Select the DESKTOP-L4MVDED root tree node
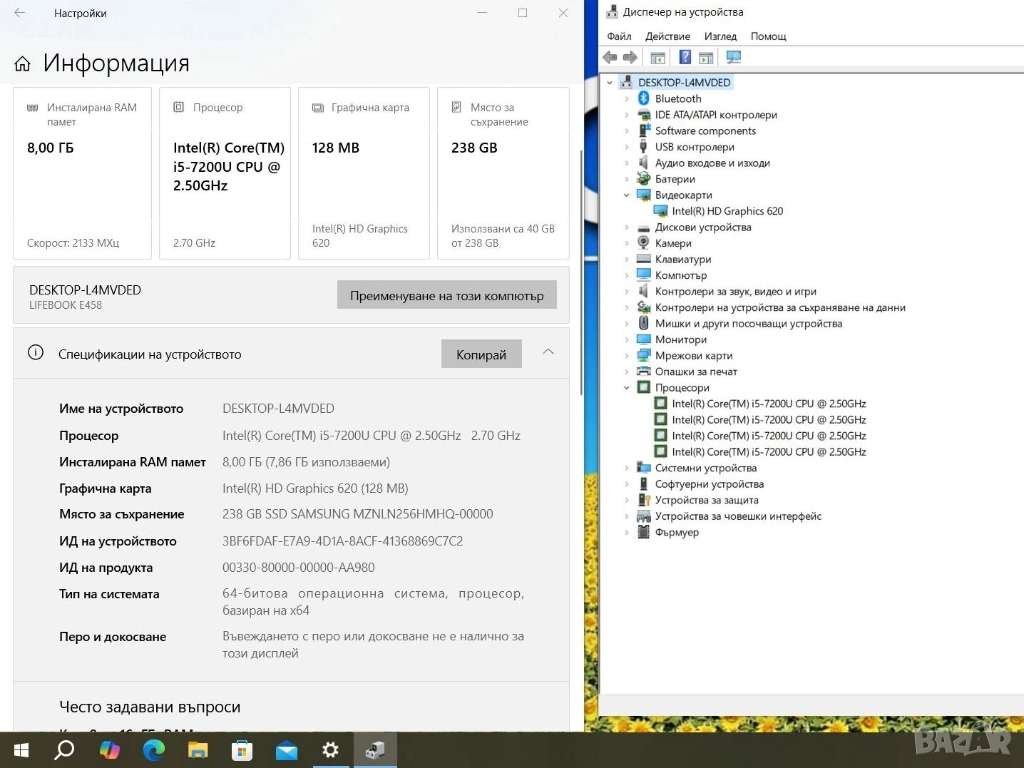The width and height of the screenshot is (1024, 768). coord(684,82)
